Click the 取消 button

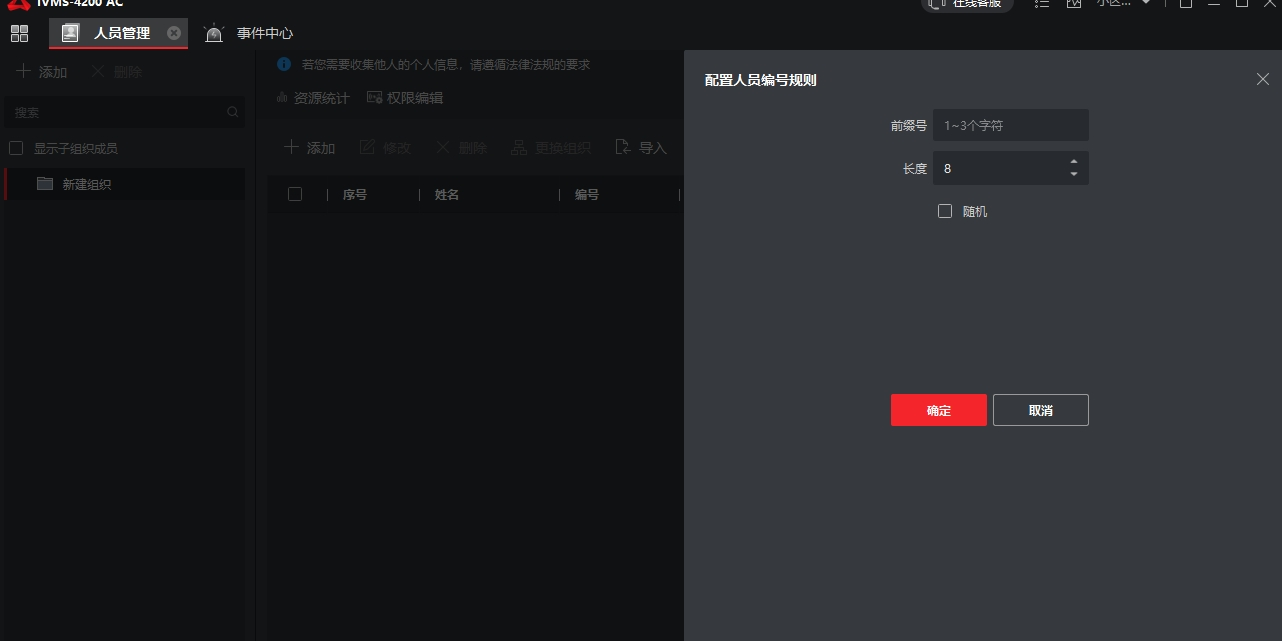pyautogui.click(x=1040, y=410)
